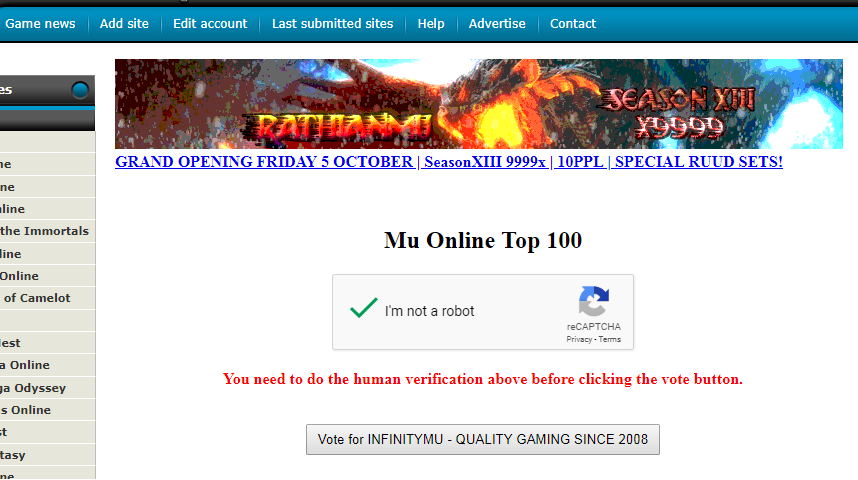
Task: Open the Game news menu item
Action: point(40,24)
